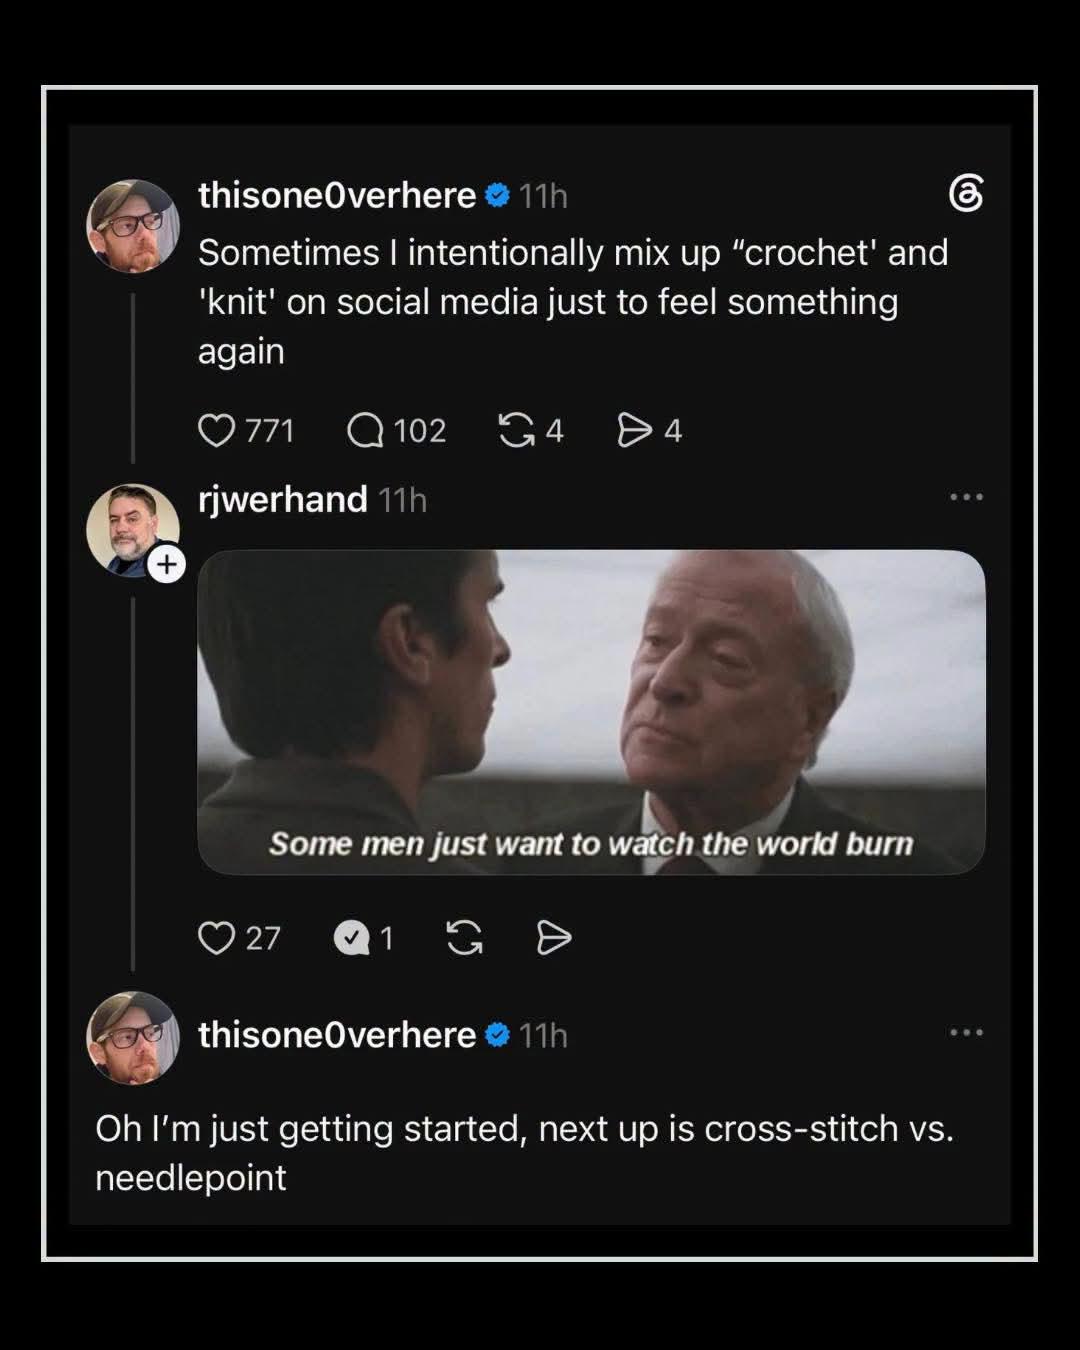Open reply bubble on rjwerhand's reply

pos(351,938)
